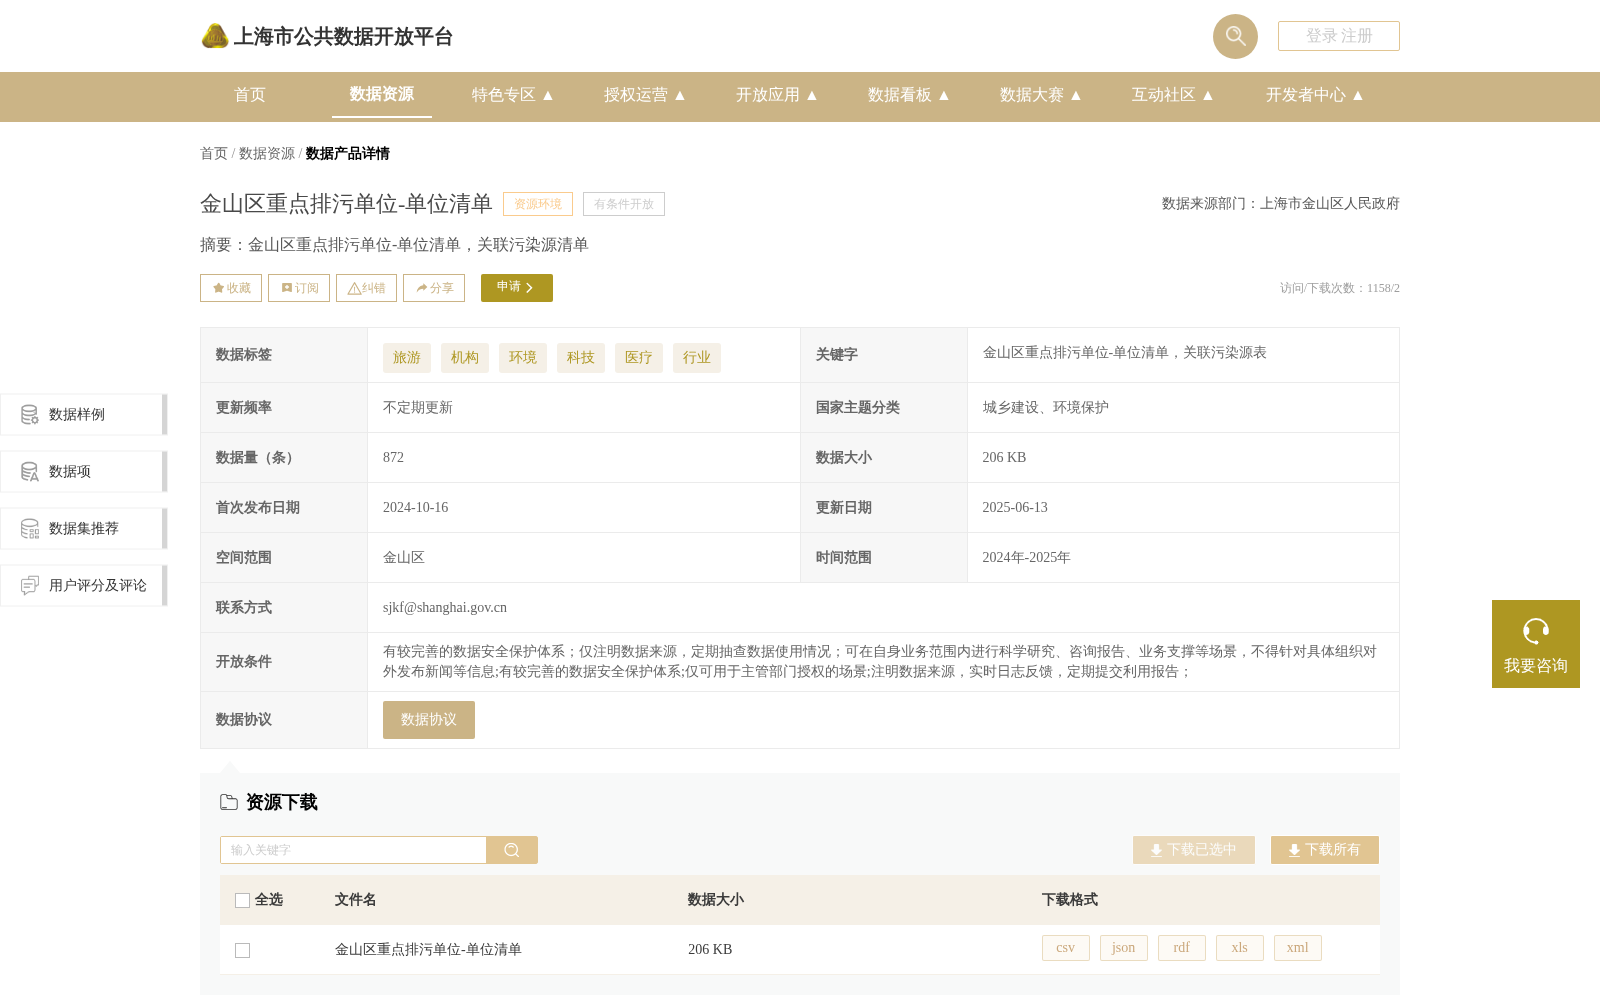This screenshot has height=1000, width=1600.
Task: Download the xls format
Action: tap(1240, 948)
